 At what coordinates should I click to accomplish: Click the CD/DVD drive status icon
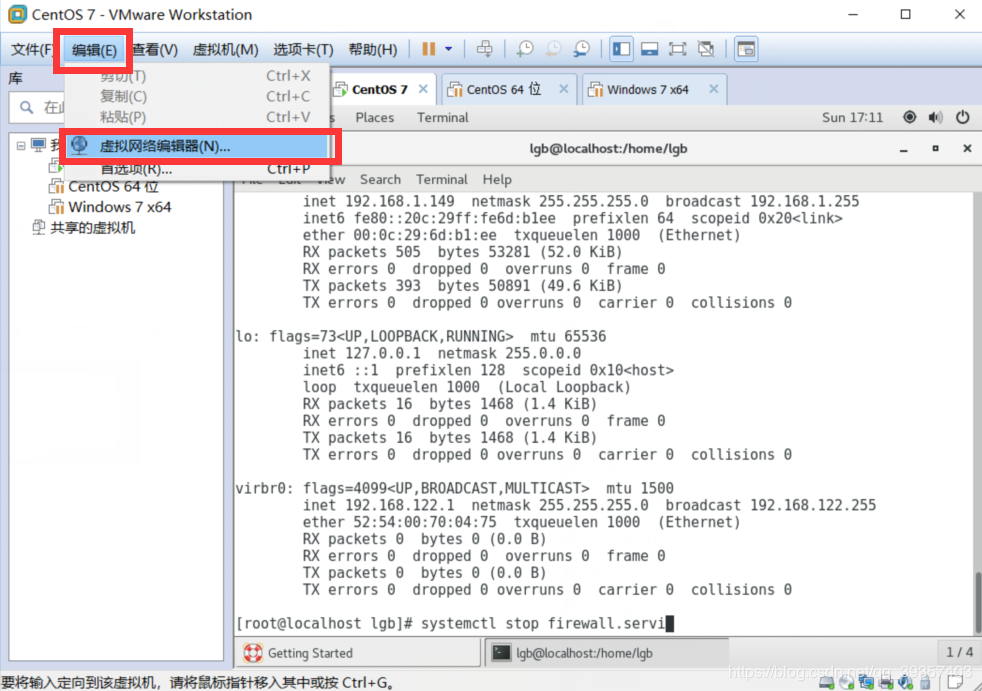[x=847, y=682]
